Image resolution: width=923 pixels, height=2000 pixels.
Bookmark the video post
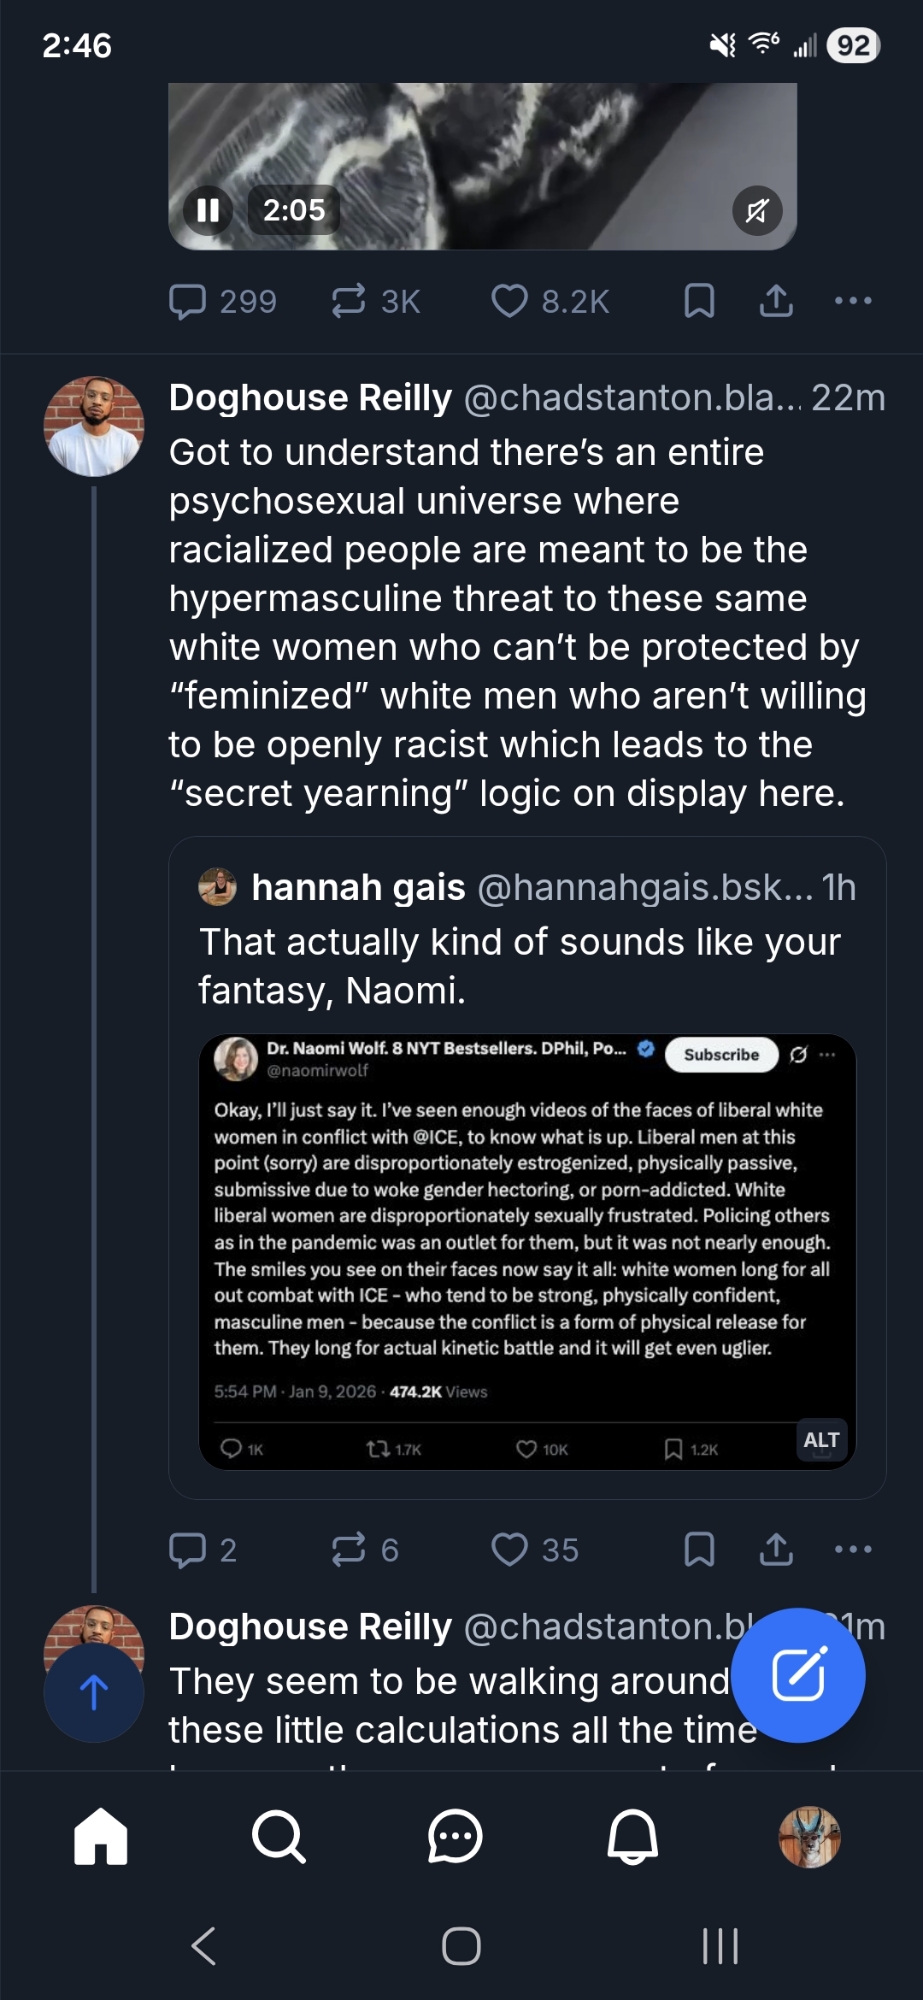[699, 301]
